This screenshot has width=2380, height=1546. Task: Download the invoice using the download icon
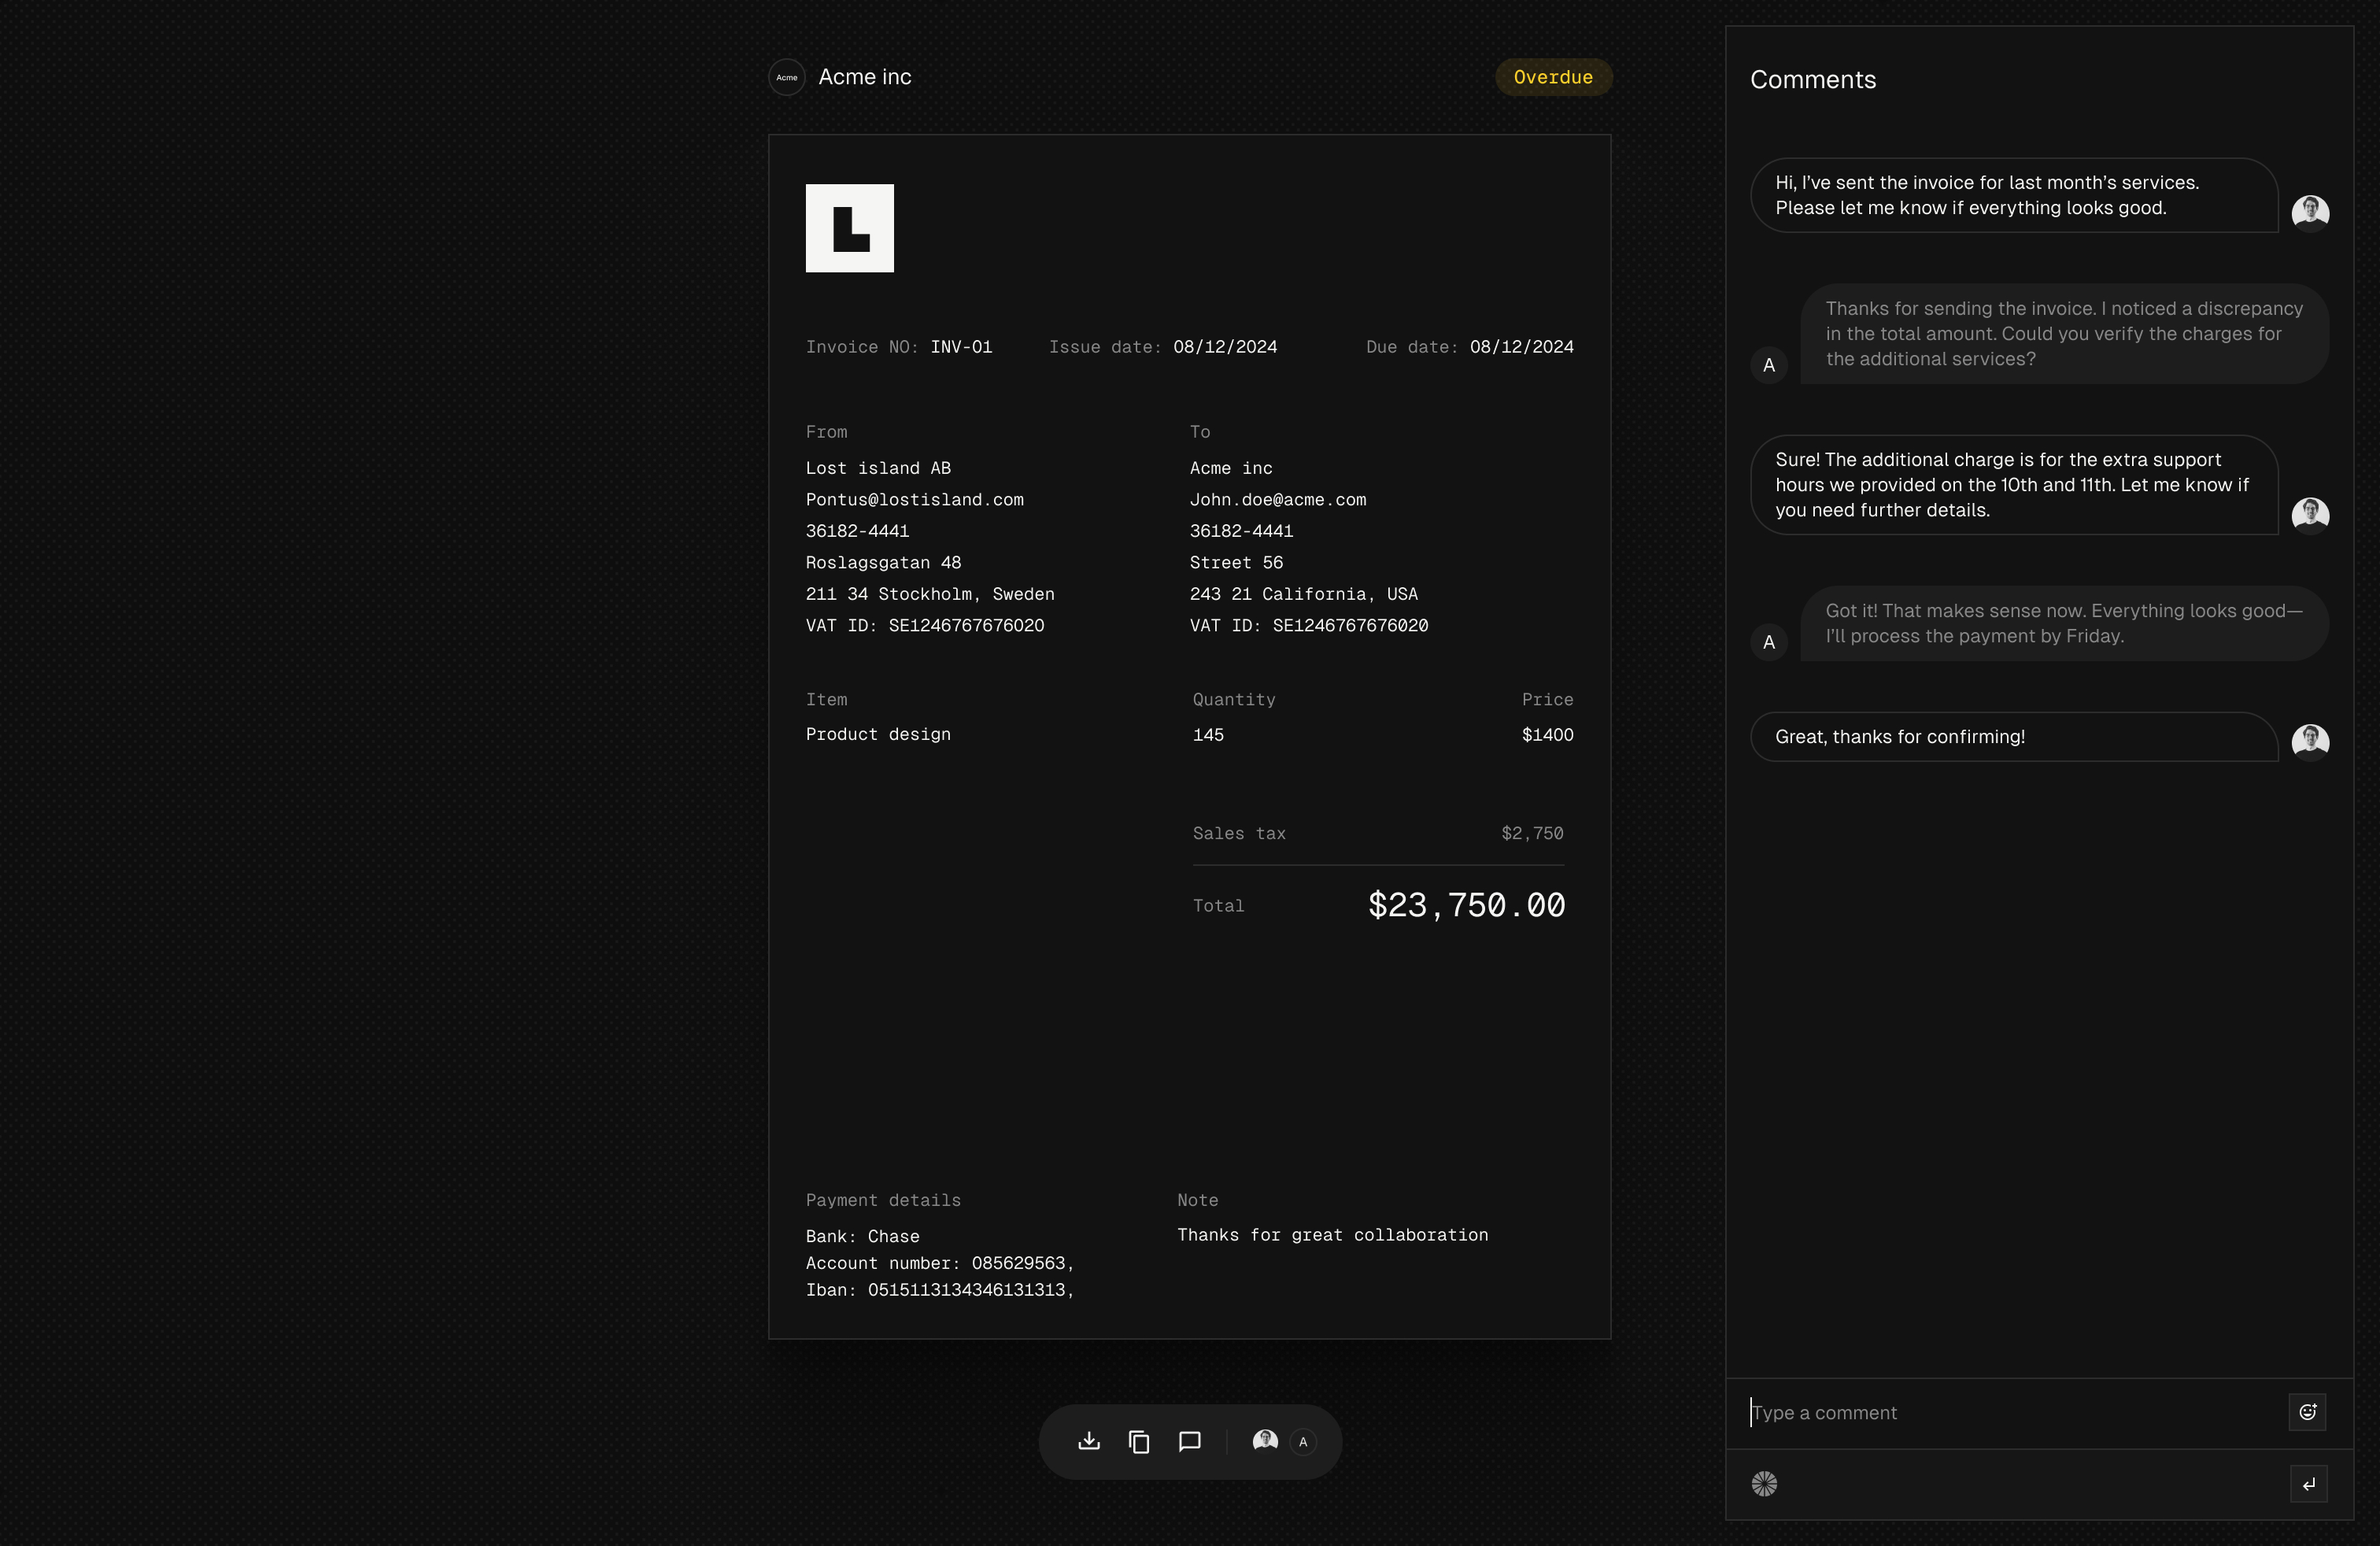(x=1089, y=1441)
